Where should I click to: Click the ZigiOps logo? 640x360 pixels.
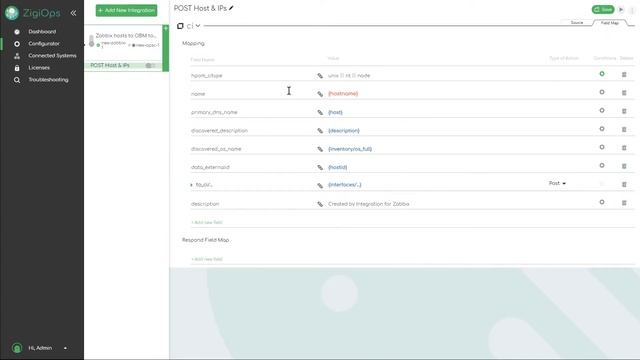tap(33, 13)
